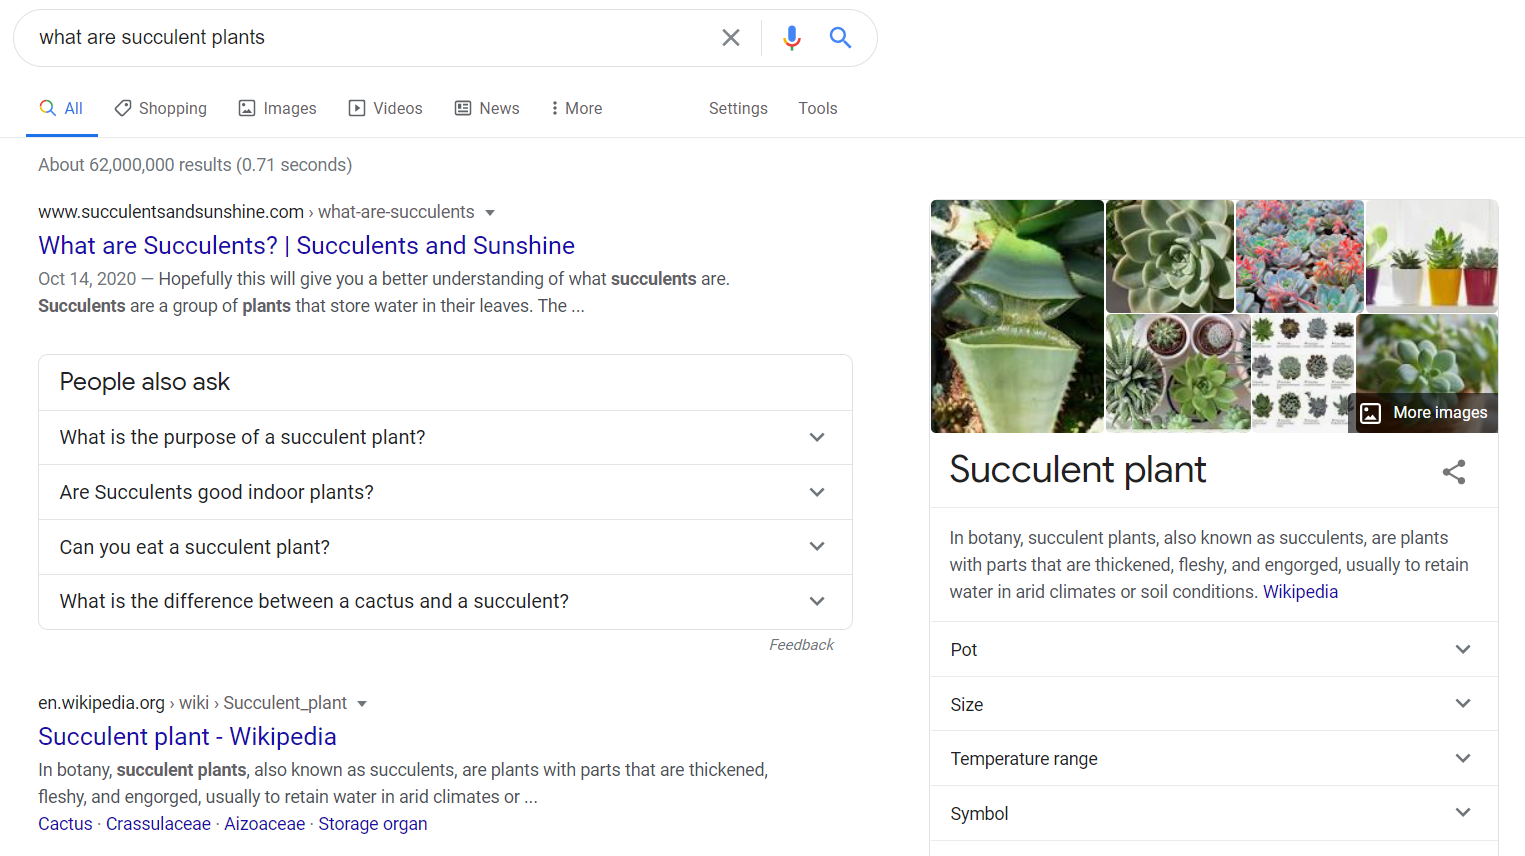
Task: Open the Shopping tab with tag icon
Action: pos(161,108)
